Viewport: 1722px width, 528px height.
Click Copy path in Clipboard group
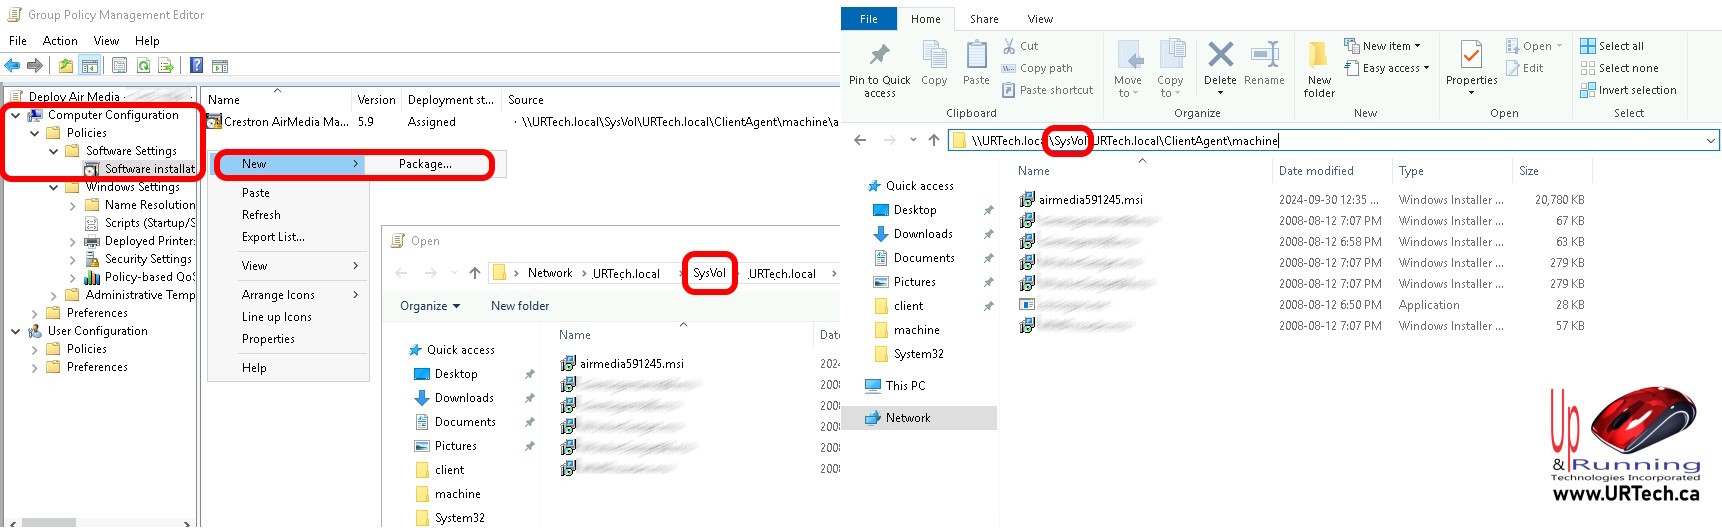[x=1045, y=68]
